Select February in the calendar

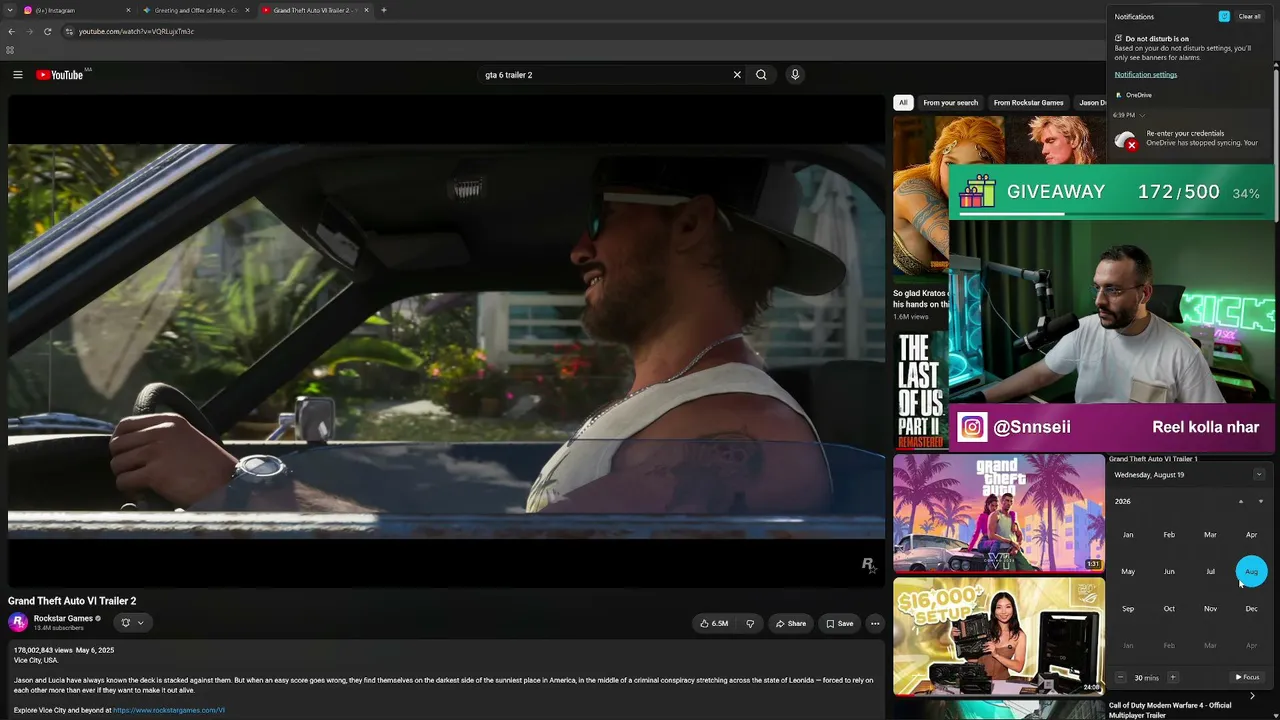1169,535
